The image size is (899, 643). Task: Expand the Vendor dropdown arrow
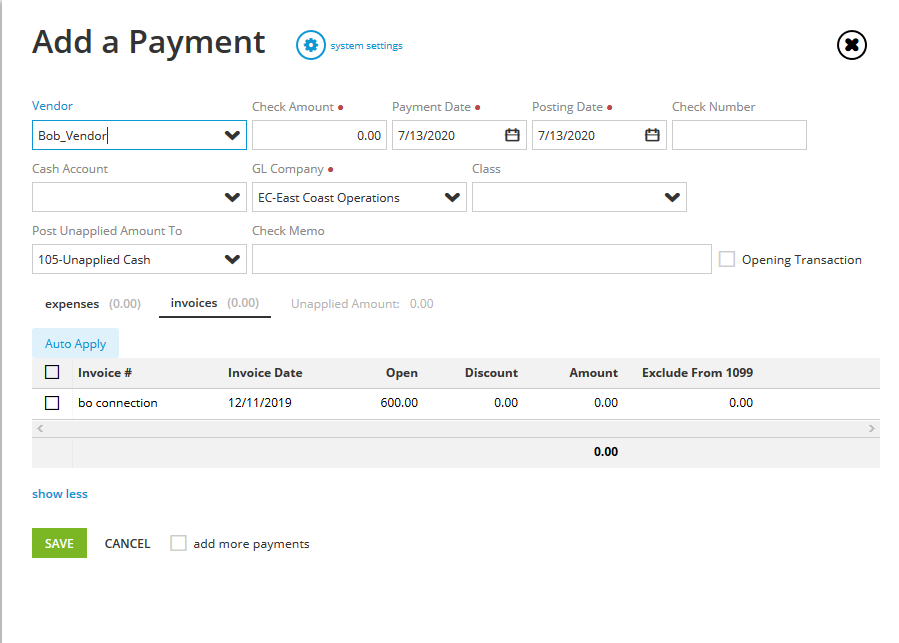(x=232, y=135)
